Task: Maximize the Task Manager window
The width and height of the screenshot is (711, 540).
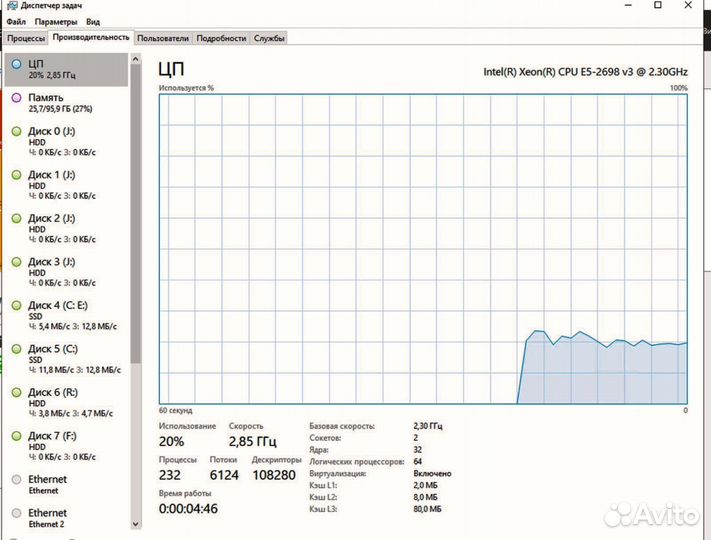Action: 658,6
